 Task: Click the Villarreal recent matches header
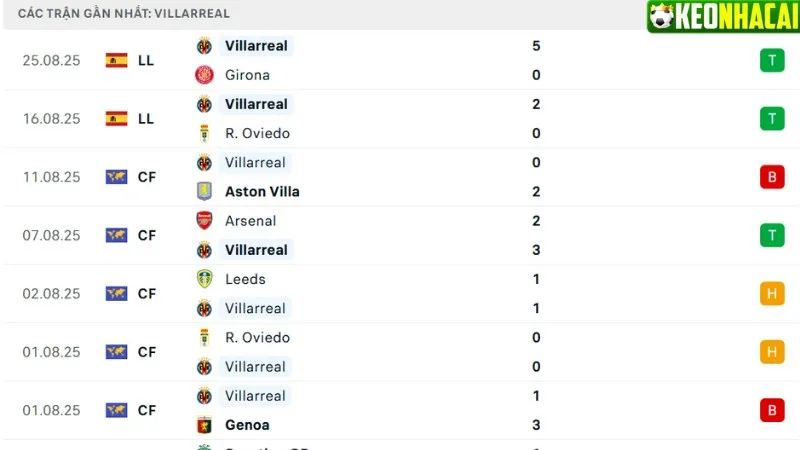click(124, 14)
